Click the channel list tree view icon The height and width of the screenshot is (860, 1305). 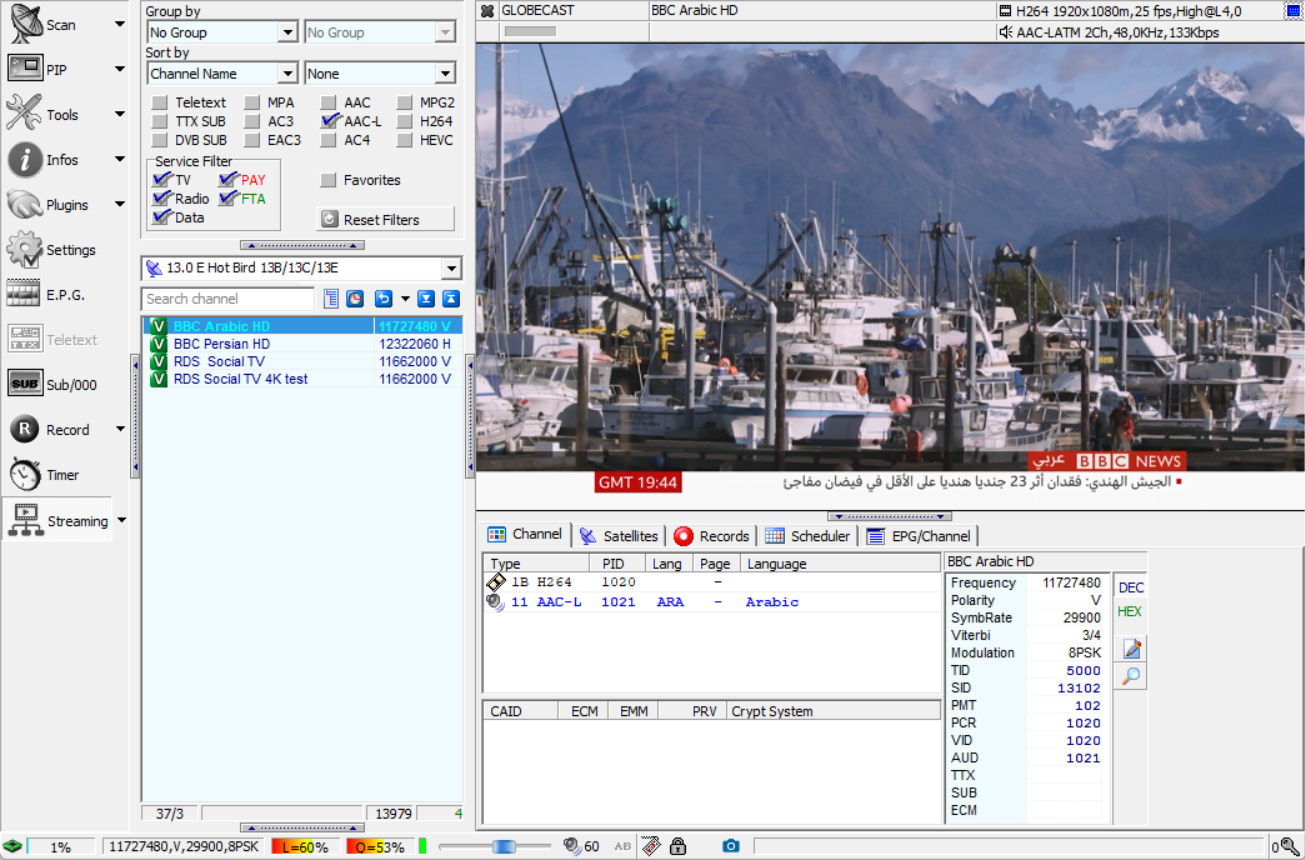(x=331, y=299)
